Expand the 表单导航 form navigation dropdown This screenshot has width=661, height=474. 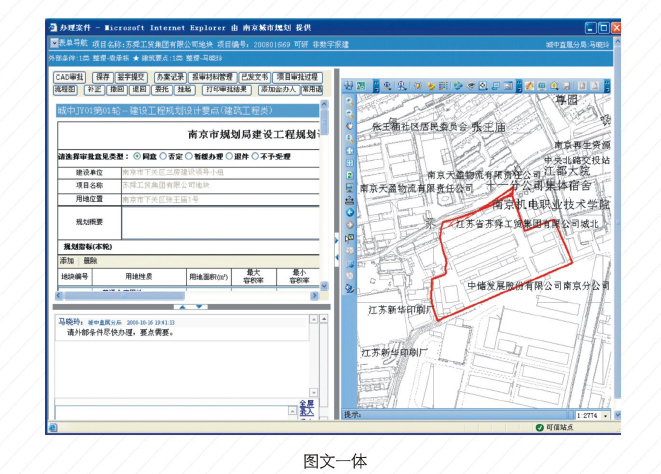(54, 43)
